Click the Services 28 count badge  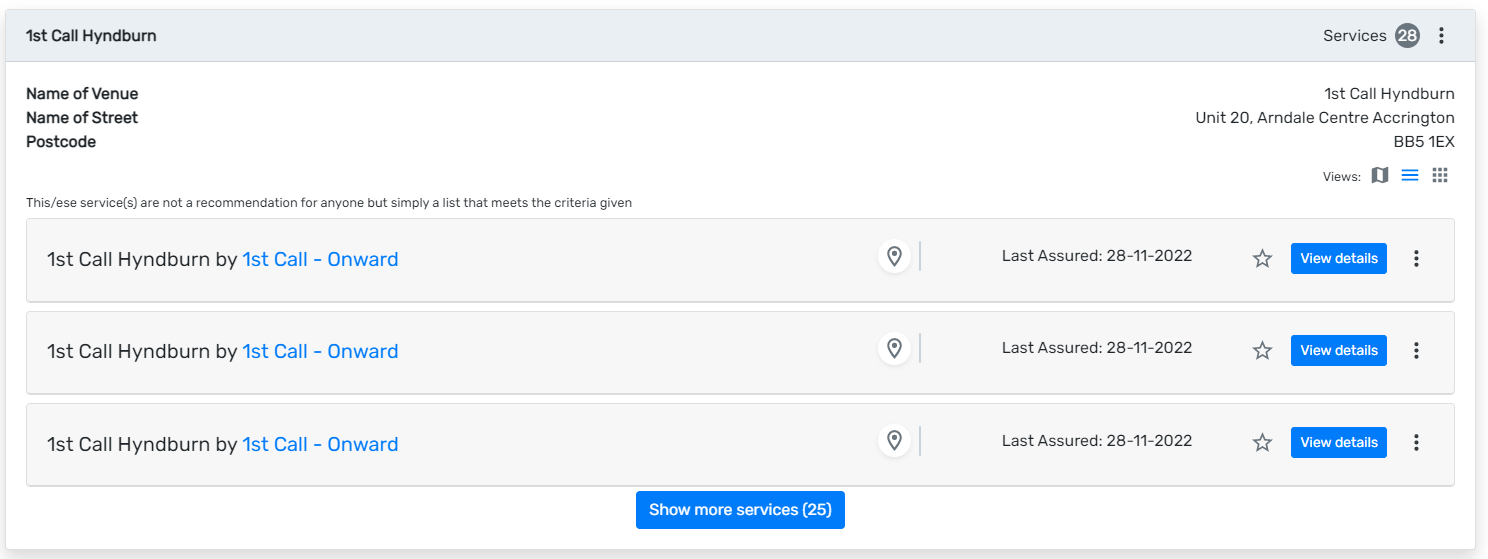click(x=1408, y=36)
